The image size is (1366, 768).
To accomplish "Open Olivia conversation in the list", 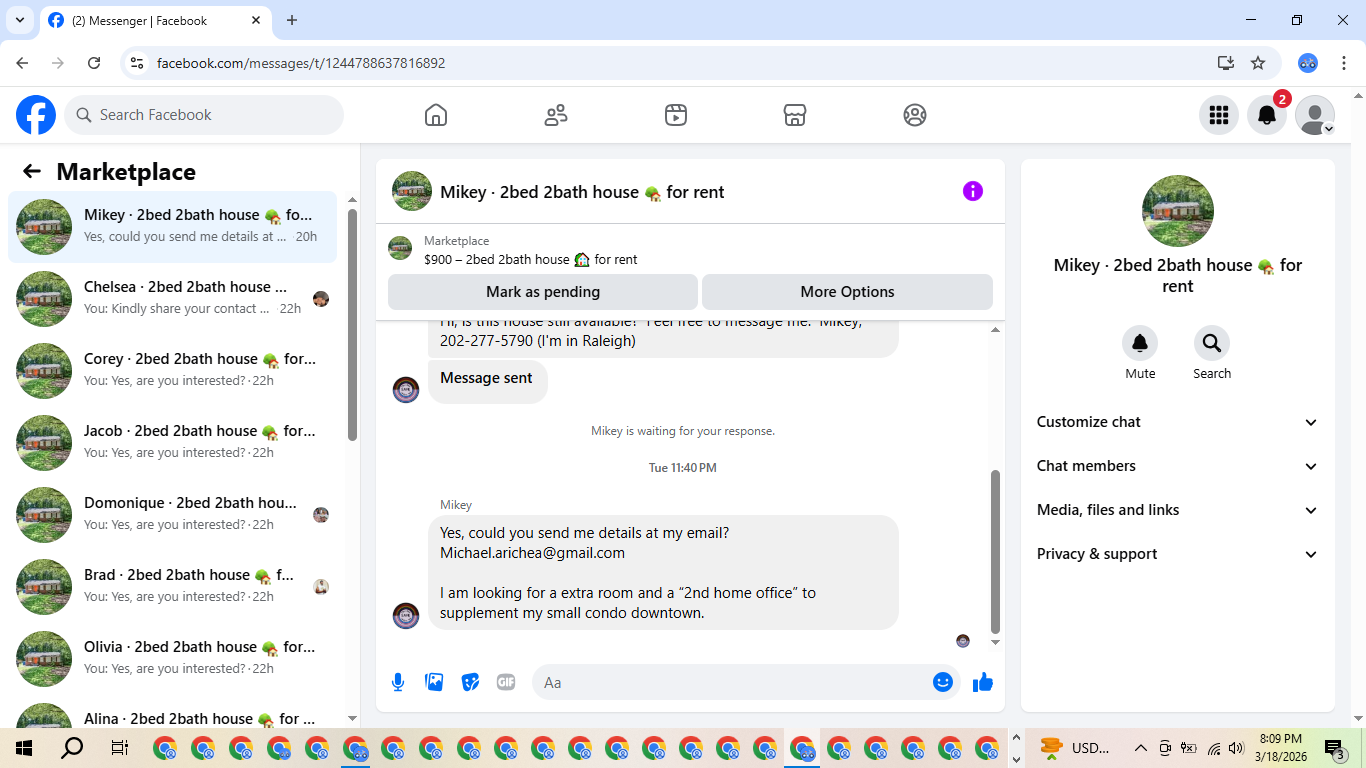I will coord(172,659).
